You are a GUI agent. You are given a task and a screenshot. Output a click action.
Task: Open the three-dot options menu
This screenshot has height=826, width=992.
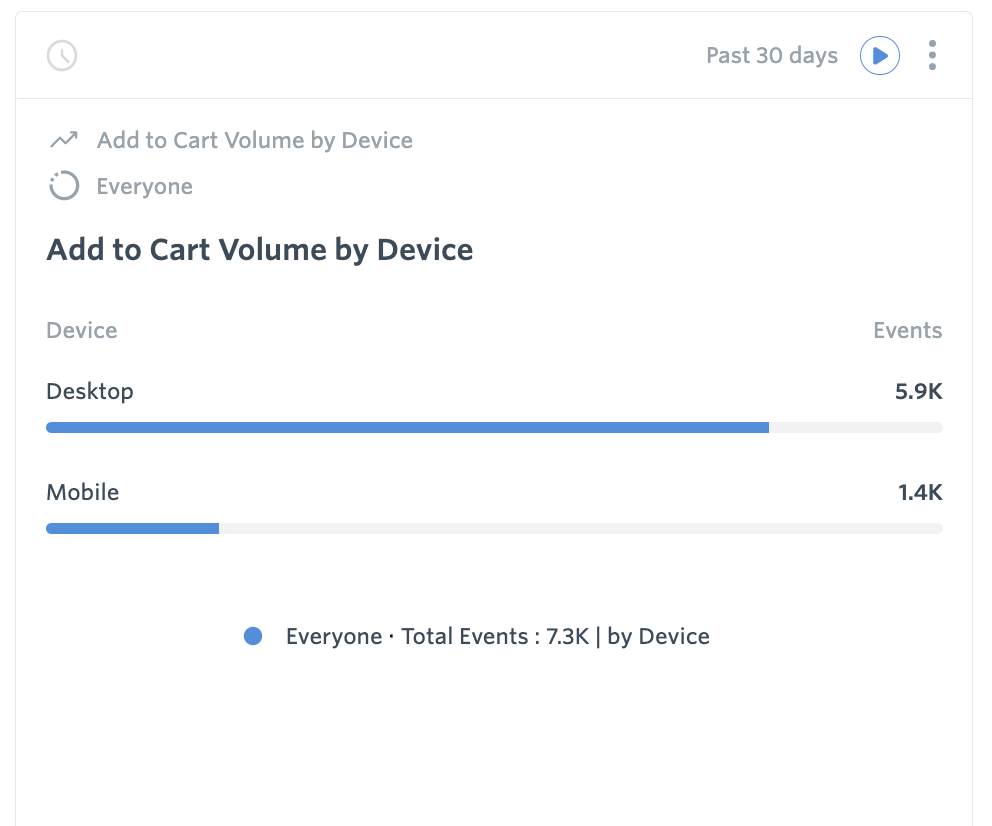[x=932, y=55]
